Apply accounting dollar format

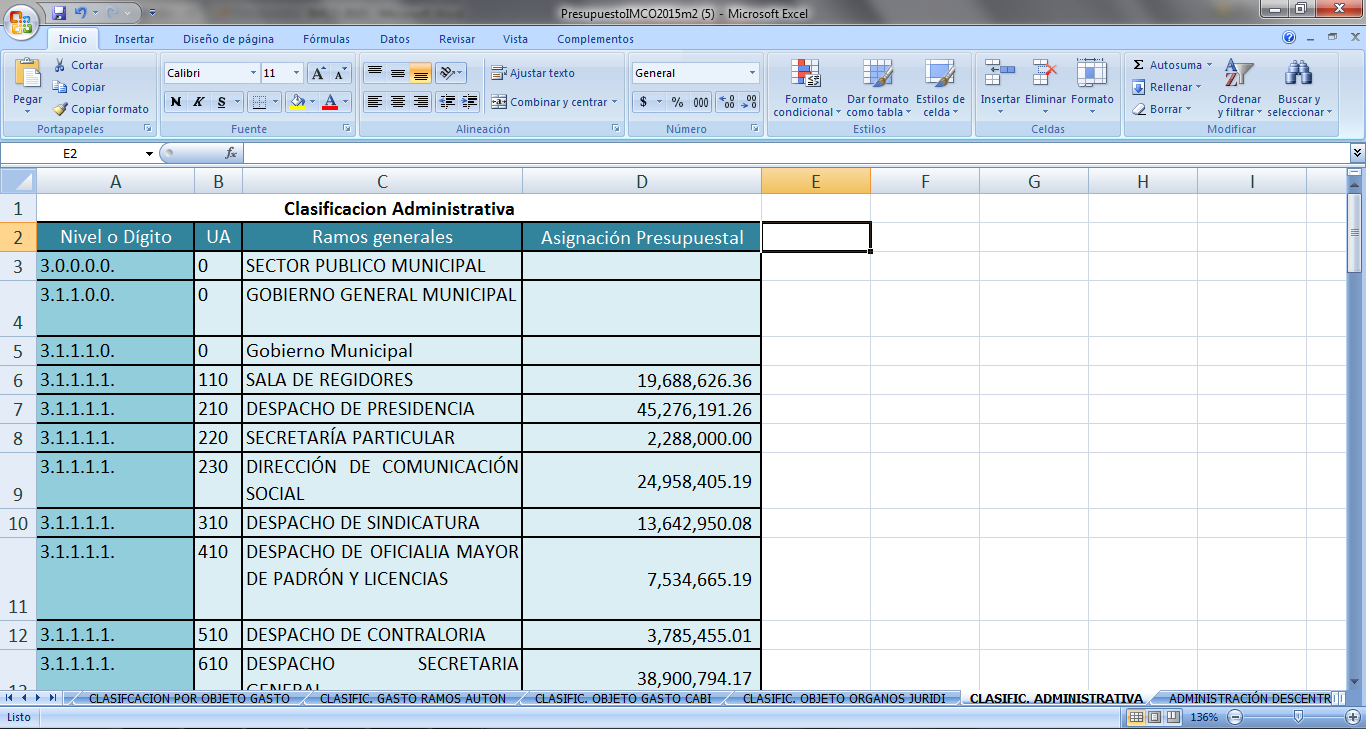click(644, 102)
